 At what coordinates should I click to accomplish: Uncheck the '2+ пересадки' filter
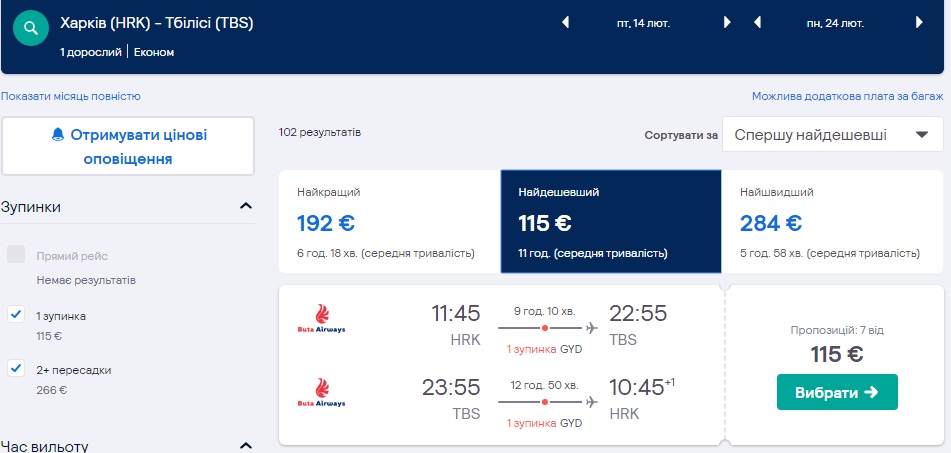coord(16,369)
